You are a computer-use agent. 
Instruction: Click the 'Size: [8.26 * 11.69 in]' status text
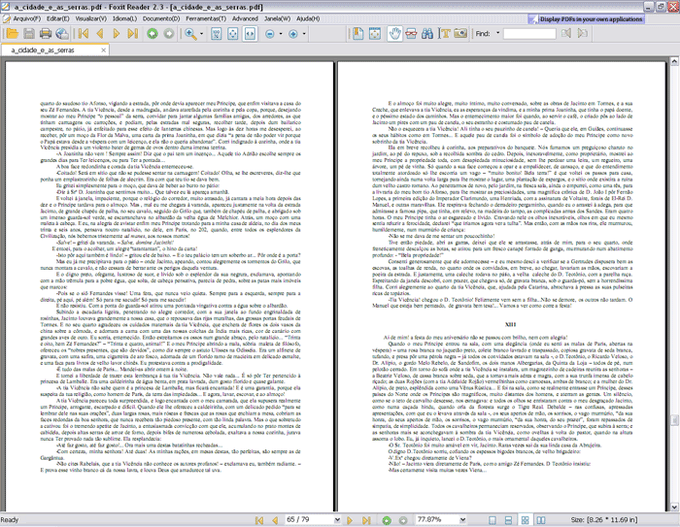(604, 520)
